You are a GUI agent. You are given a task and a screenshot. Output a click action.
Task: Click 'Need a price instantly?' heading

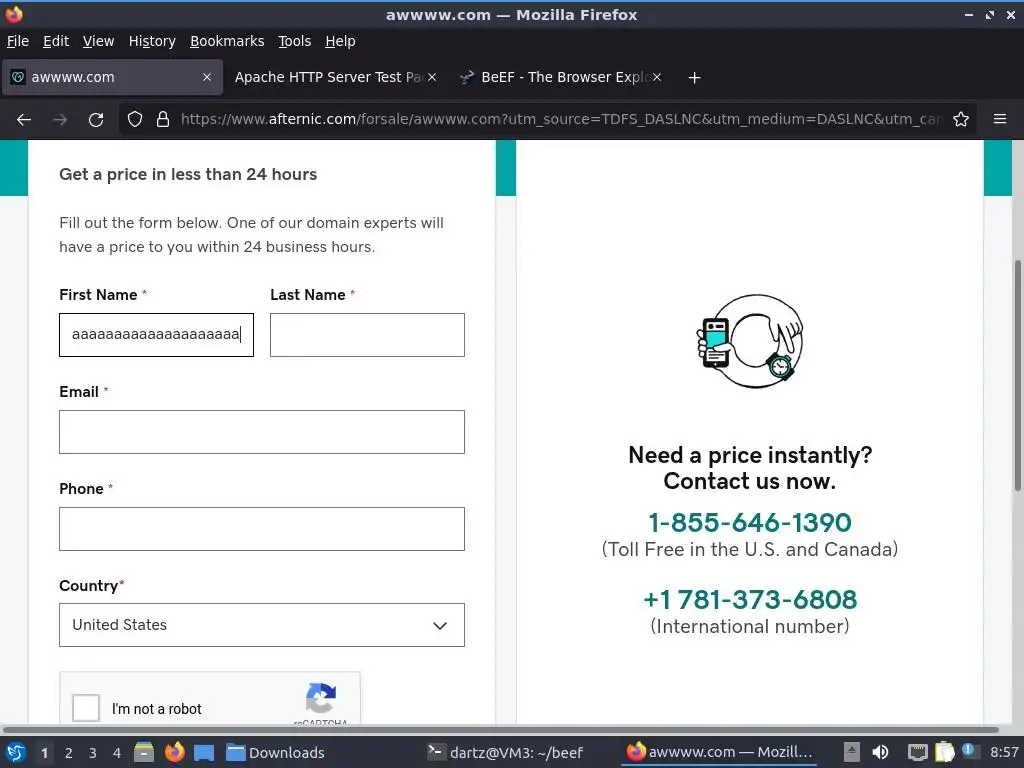coord(750,455)
